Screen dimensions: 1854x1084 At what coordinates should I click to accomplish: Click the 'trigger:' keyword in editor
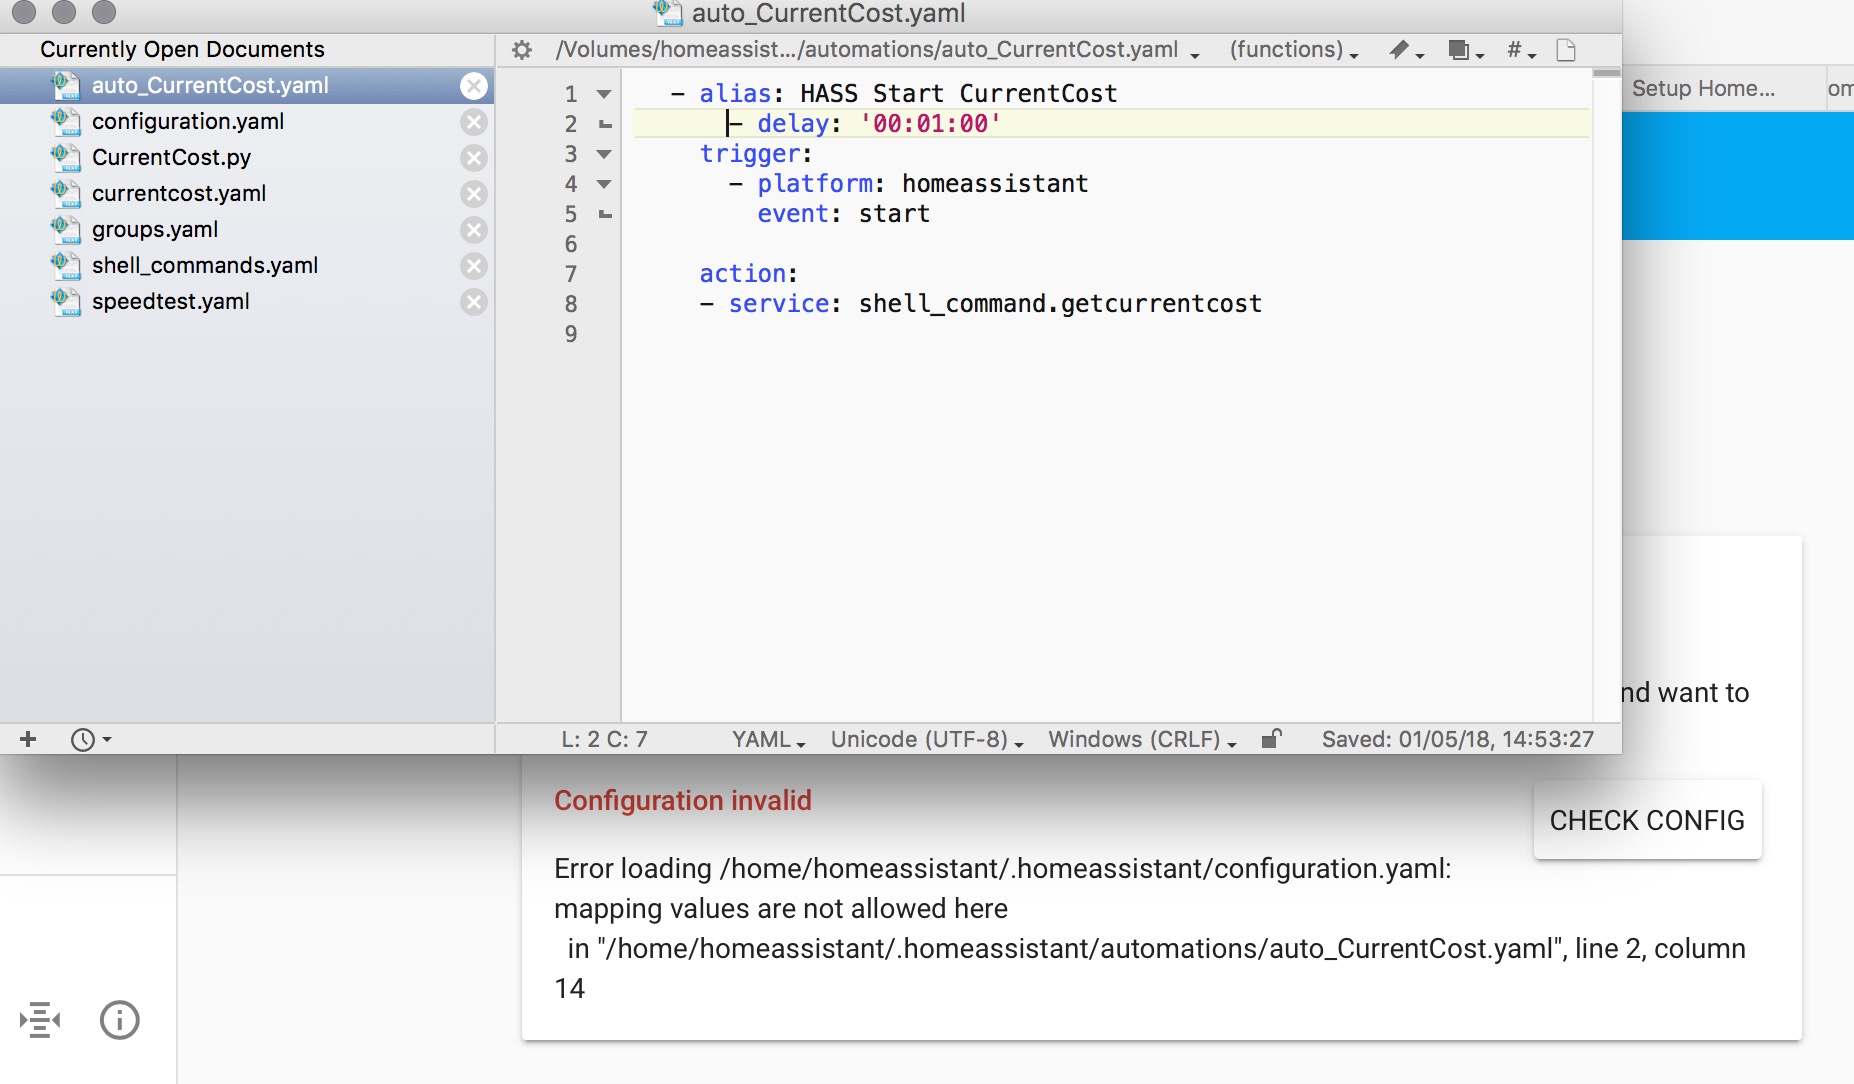756,154
